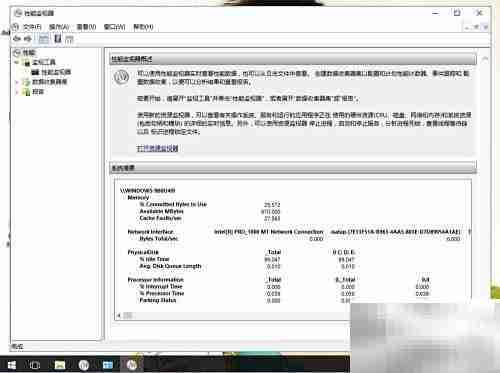
Task: Click the console document icon left of 文件 menu
Action: click(x=15, y=27)
